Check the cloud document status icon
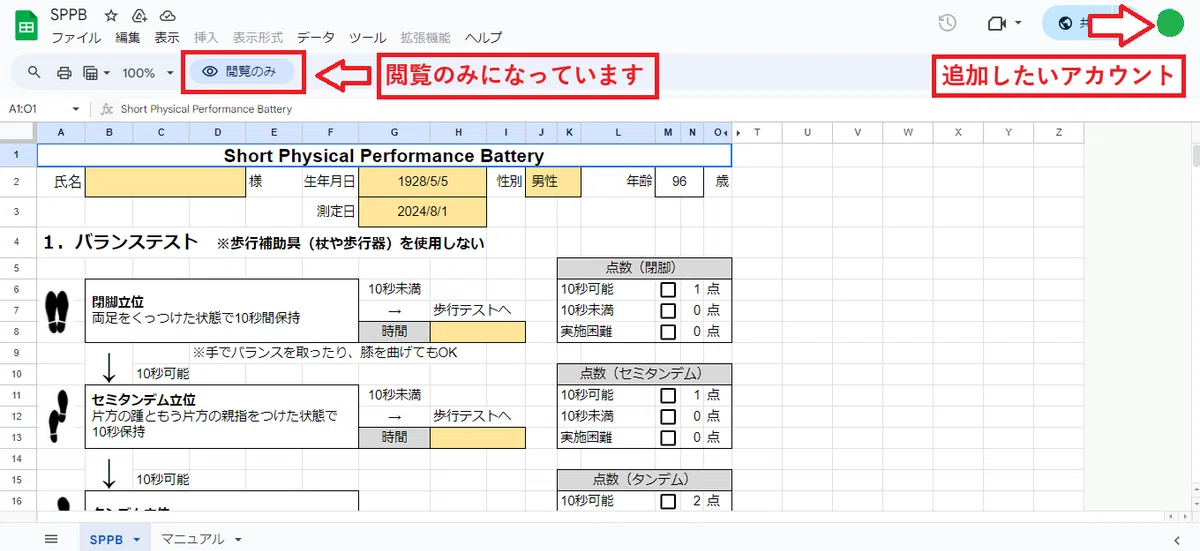Screen dimensions: 1200x551 pos(167,17)
